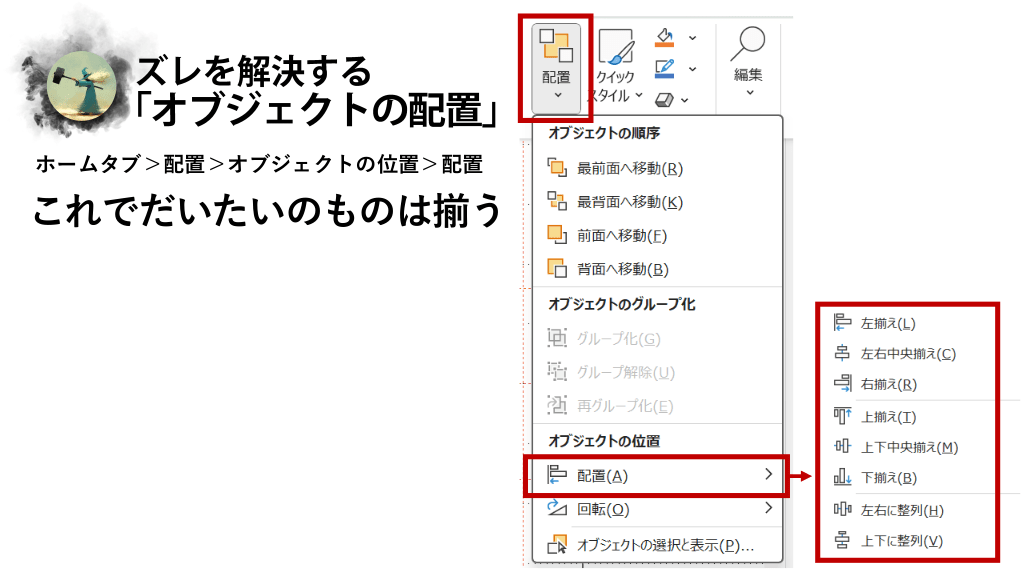This screenshot has width=1024, height=576.
Task: Expand the shape fill dropdown arrow
Action: pos(692,38)
